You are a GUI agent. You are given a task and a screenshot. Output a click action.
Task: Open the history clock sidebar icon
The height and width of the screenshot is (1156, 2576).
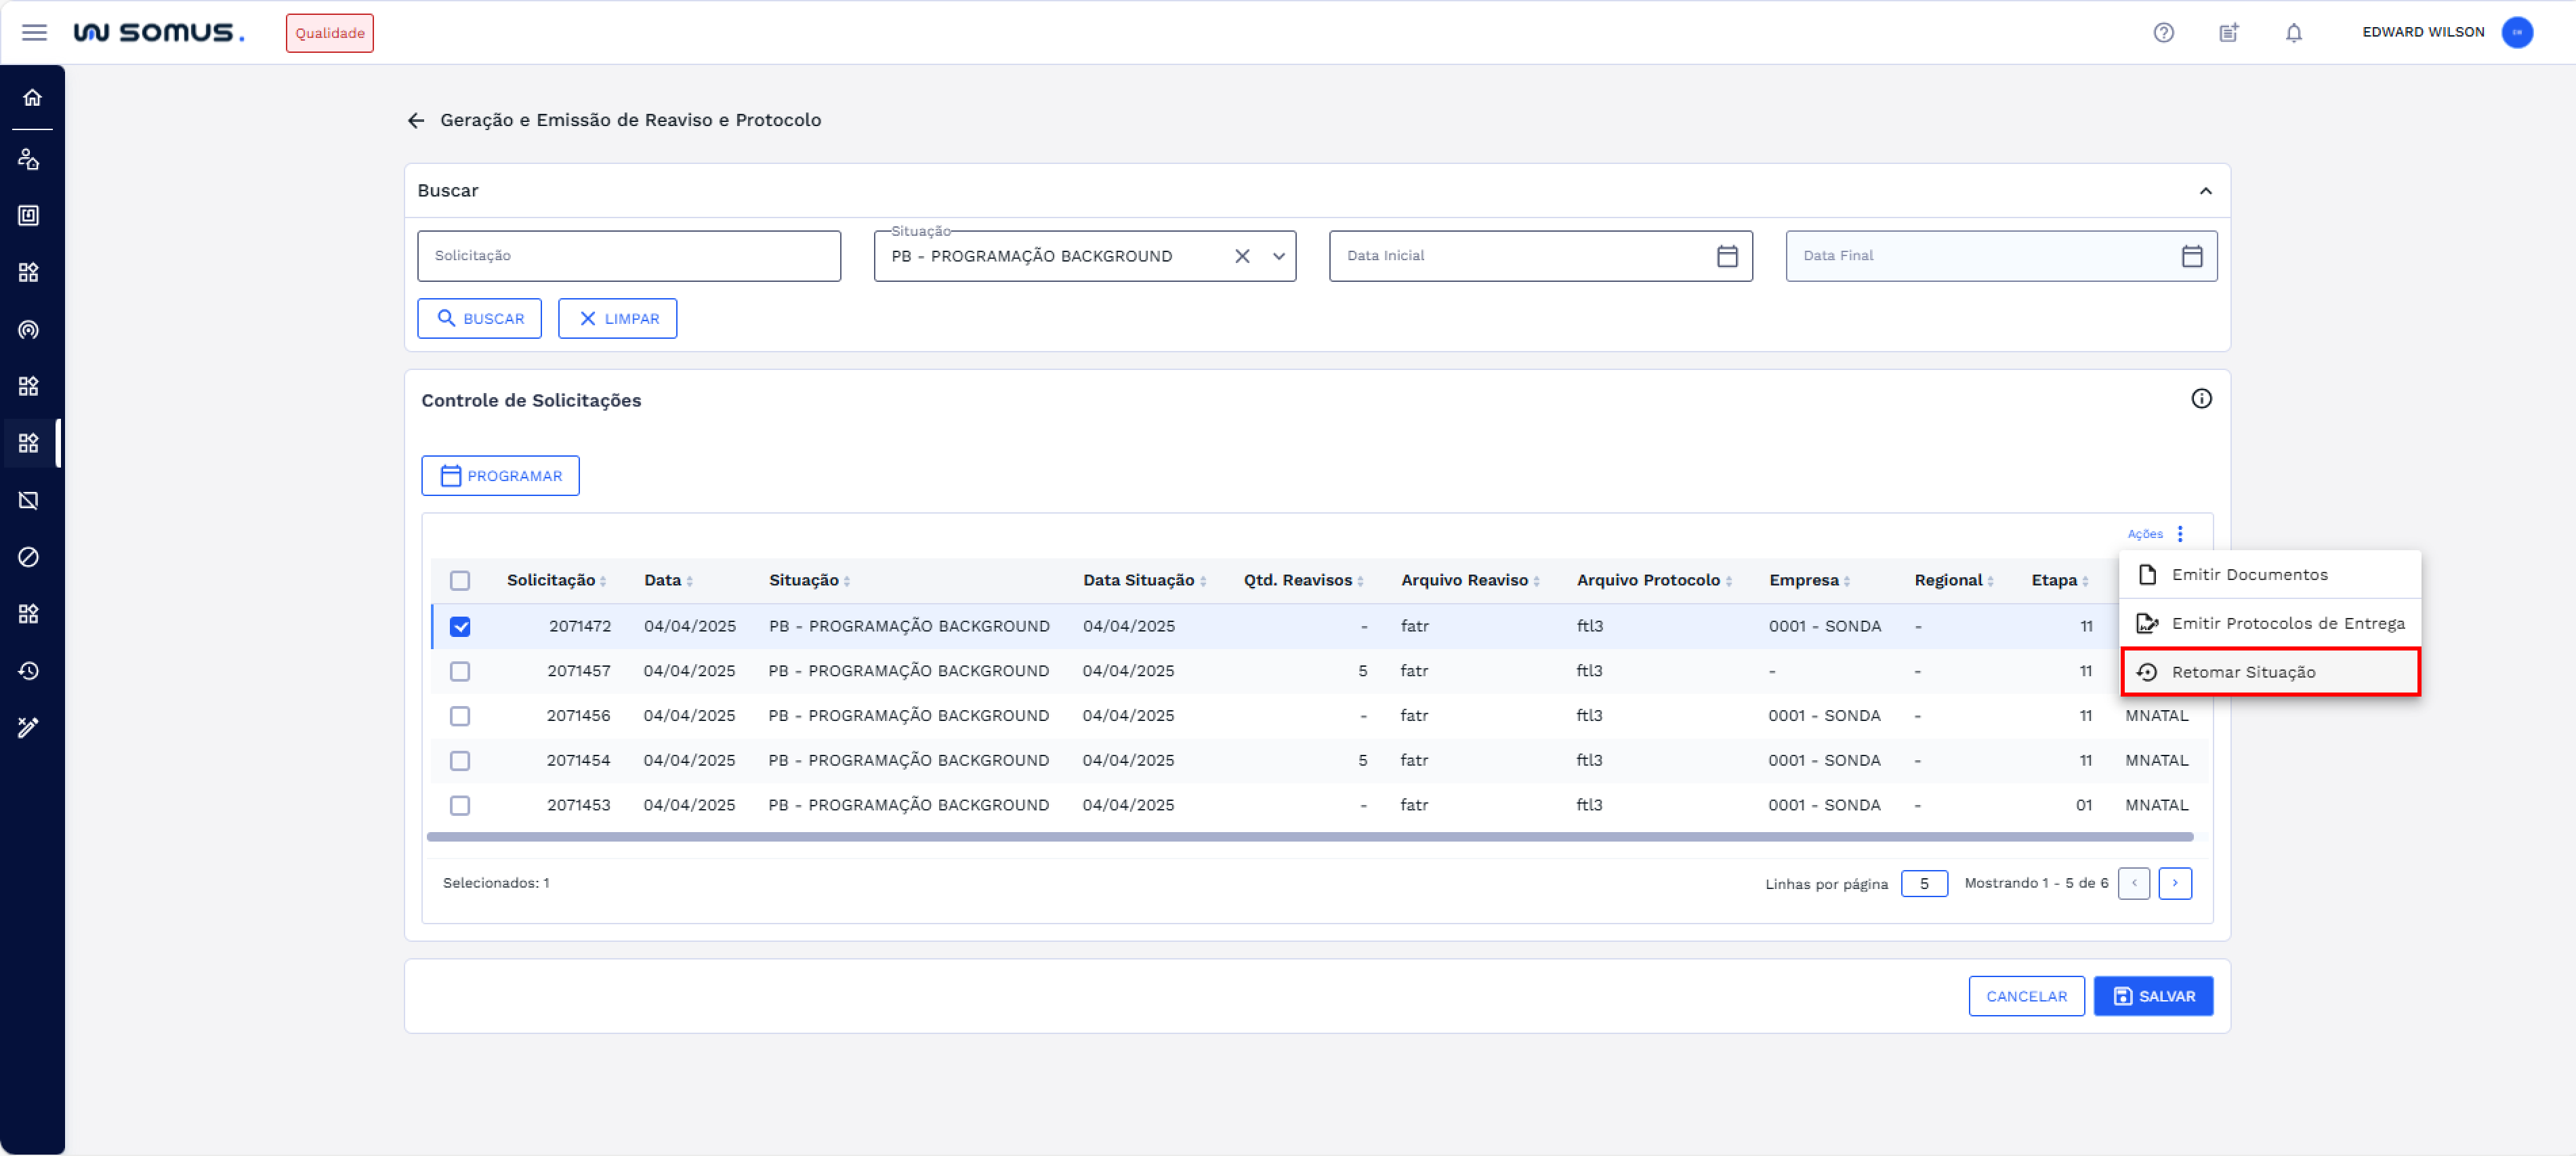click(29, 670)
